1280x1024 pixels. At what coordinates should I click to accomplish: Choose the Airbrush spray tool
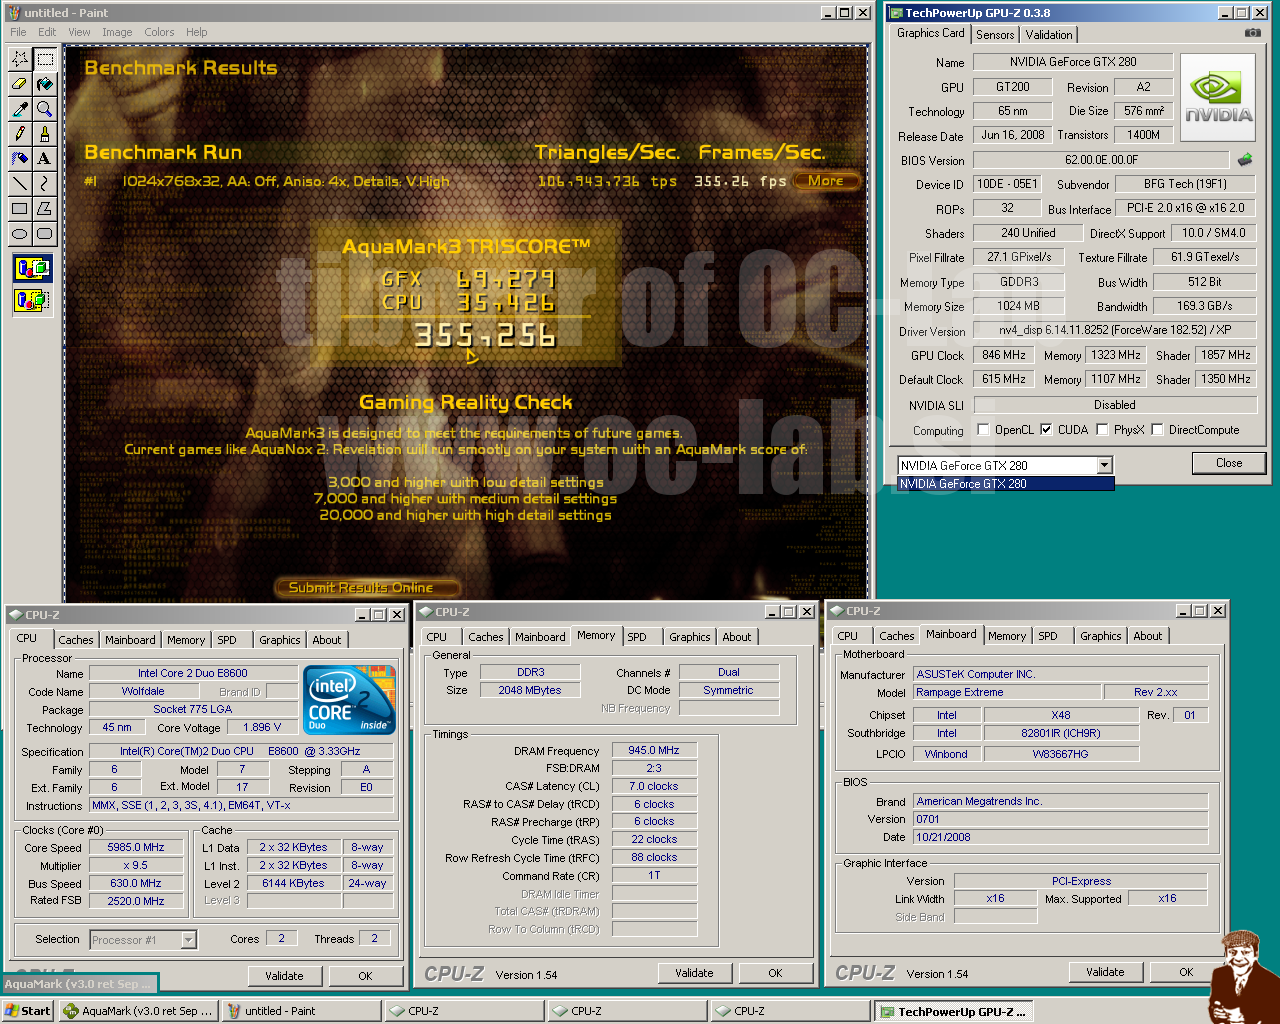click(20, 159)
